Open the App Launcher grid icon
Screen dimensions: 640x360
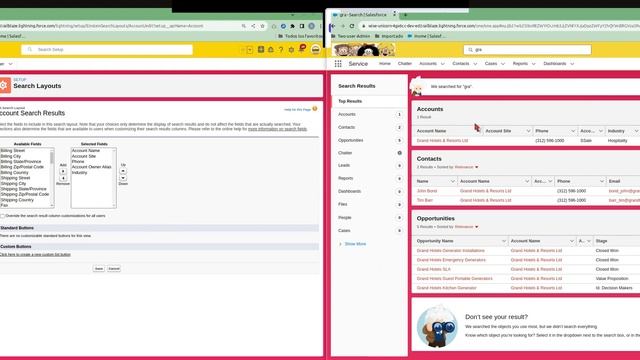coord(338,64)
